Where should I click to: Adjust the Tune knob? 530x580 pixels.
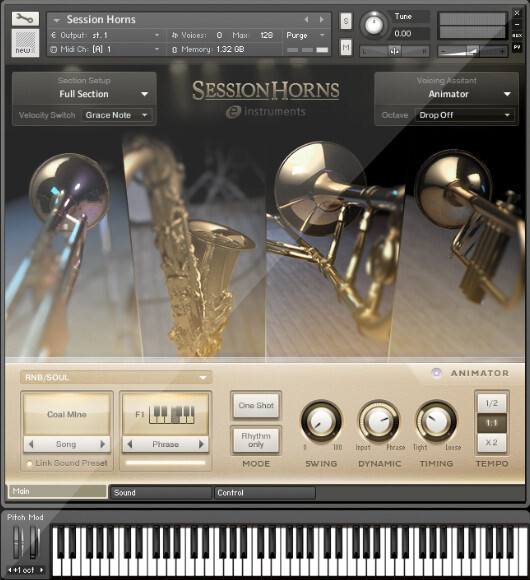(374, 25)
